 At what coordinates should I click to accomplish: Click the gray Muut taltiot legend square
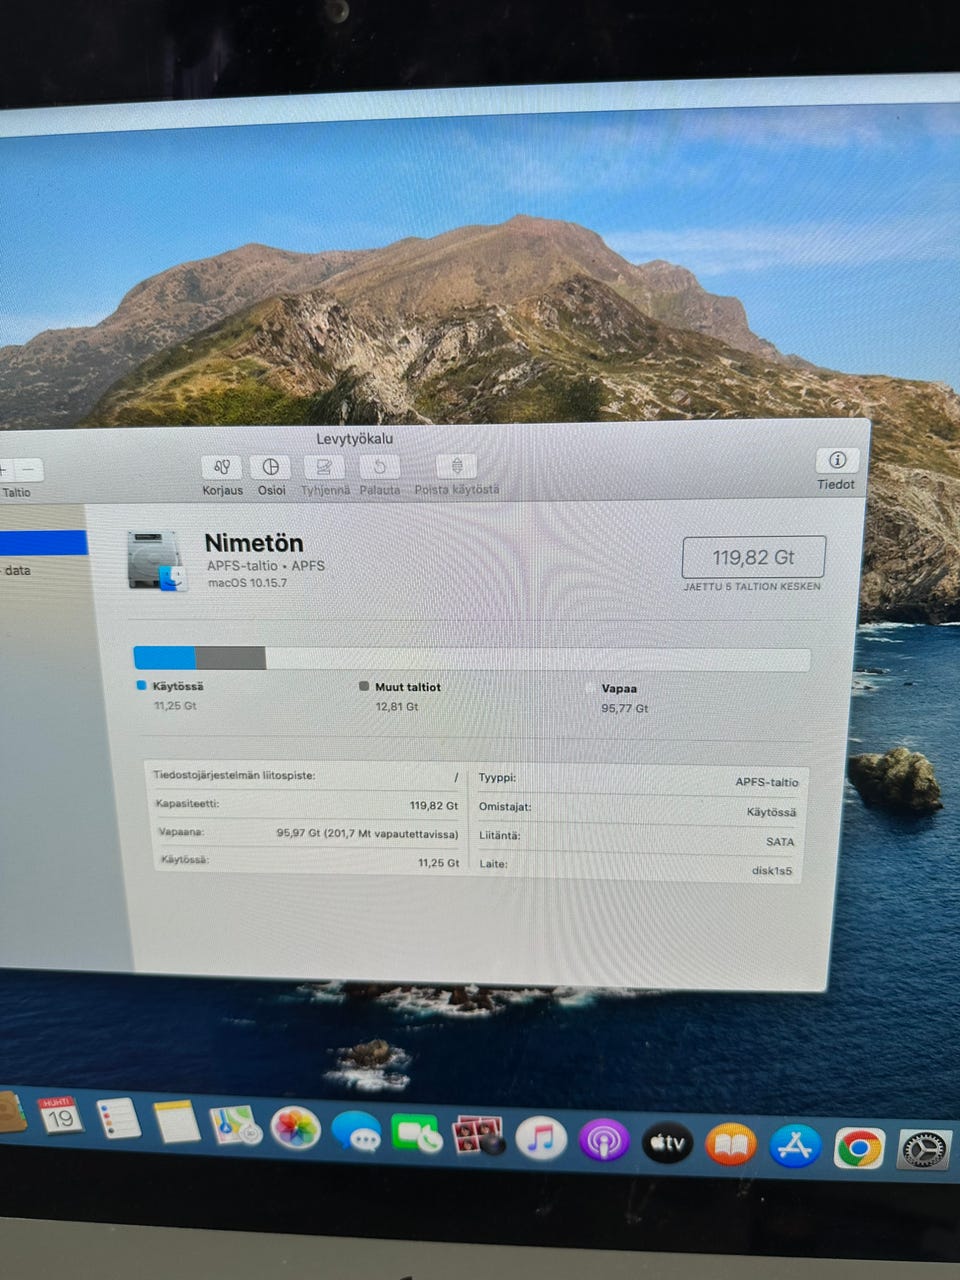[364, 687]
